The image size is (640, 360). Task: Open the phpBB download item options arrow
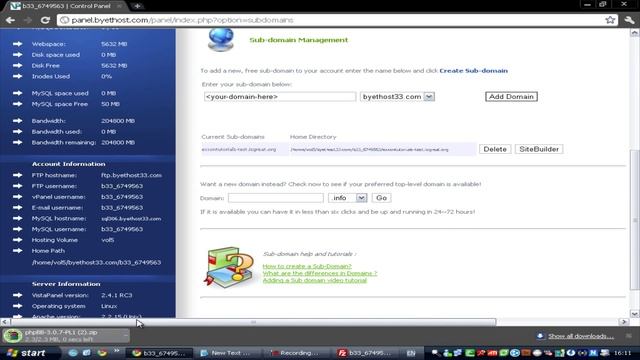click(125, 336)
